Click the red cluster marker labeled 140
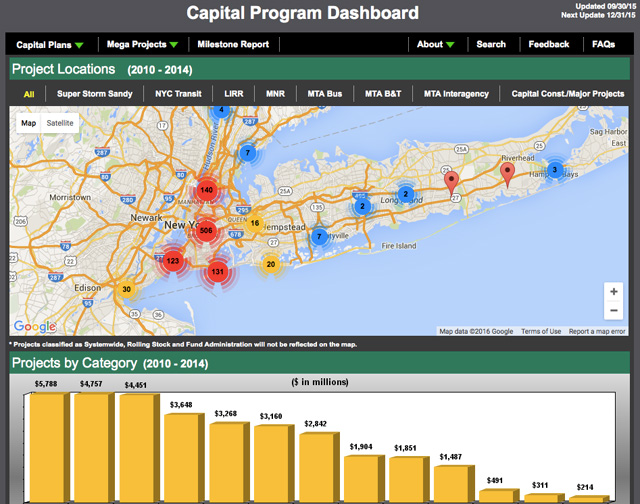The width and height of the screenshot is (640, 504). [x=207, y=190]
